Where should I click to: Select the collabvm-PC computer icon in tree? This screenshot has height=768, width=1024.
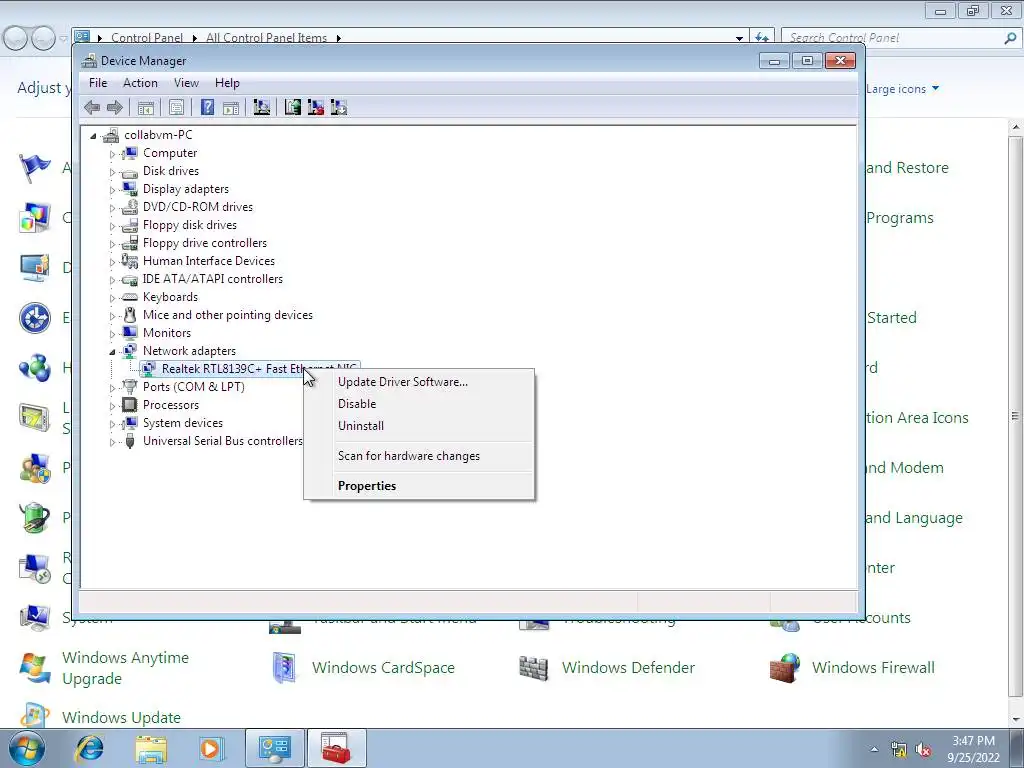coord(112,135)
